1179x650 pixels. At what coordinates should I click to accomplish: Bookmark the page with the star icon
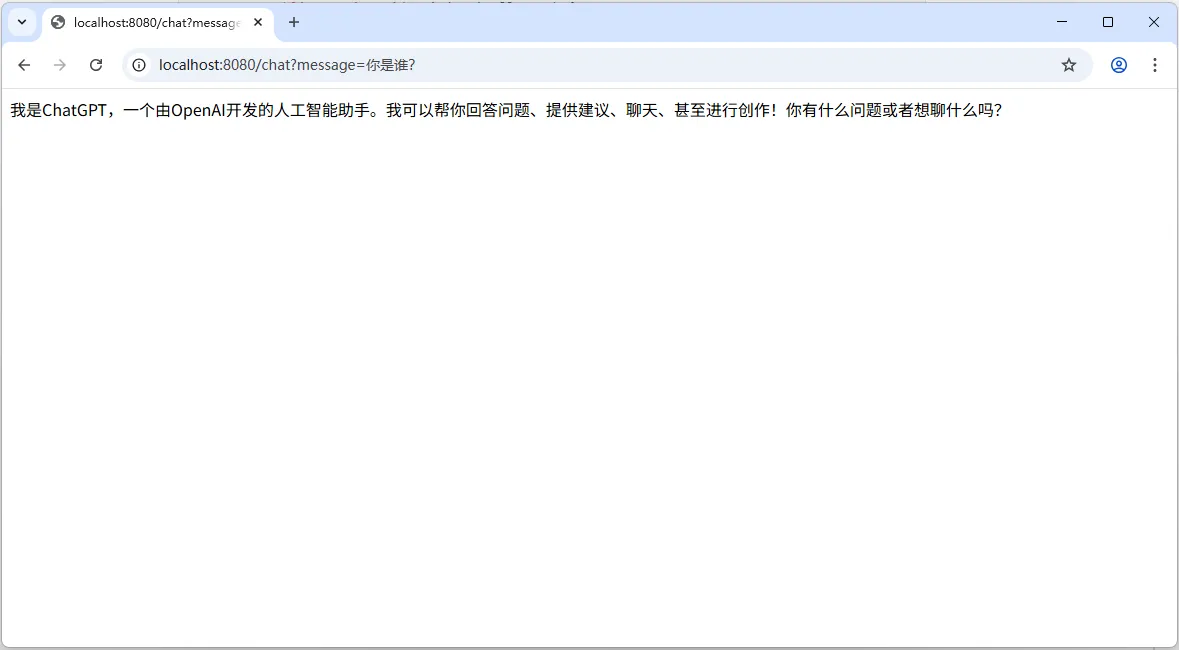click(x=1069, y=64)
